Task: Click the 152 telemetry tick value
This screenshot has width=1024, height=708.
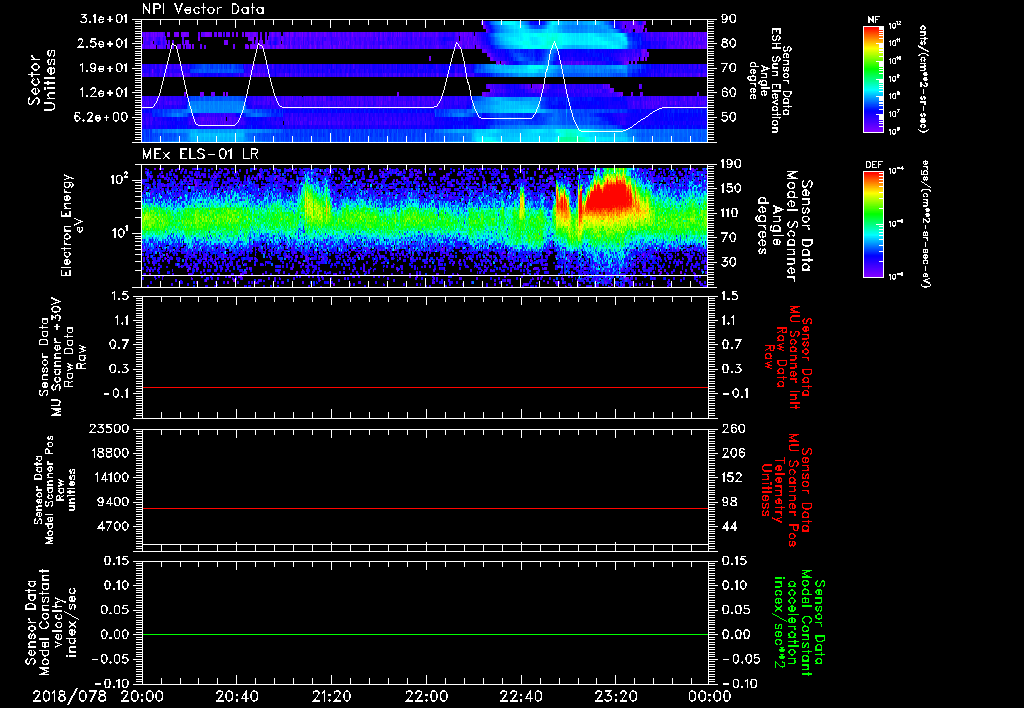Action: tap(733, 477)
